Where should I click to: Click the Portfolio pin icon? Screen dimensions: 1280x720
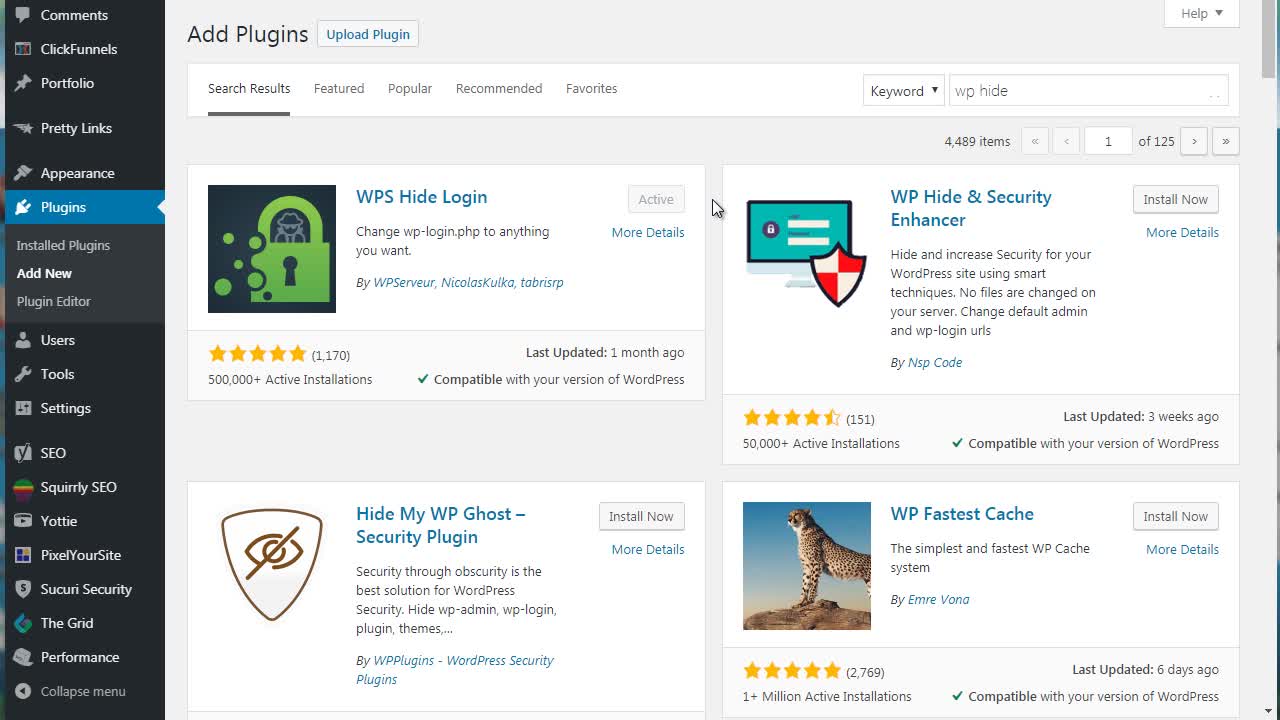tap(23, 83)
